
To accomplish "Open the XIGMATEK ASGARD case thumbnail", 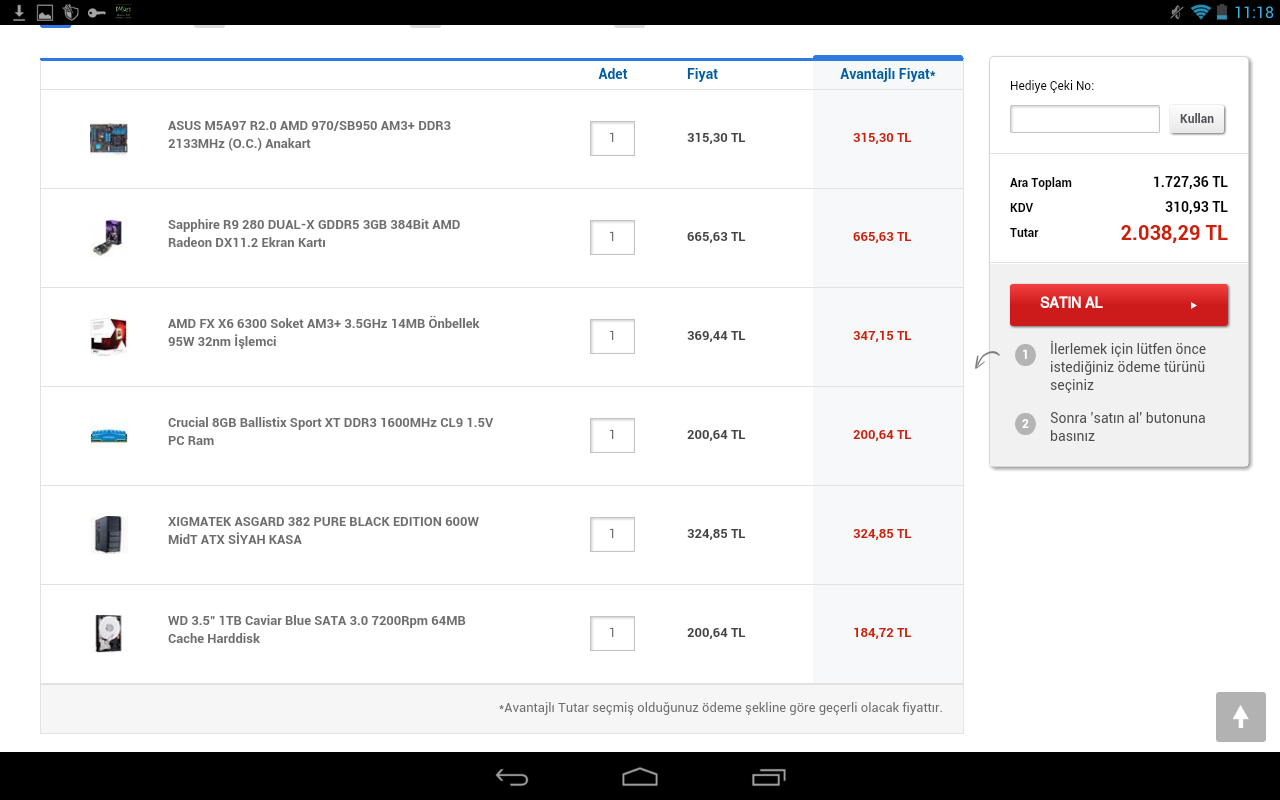I will [x=108, y=534].
